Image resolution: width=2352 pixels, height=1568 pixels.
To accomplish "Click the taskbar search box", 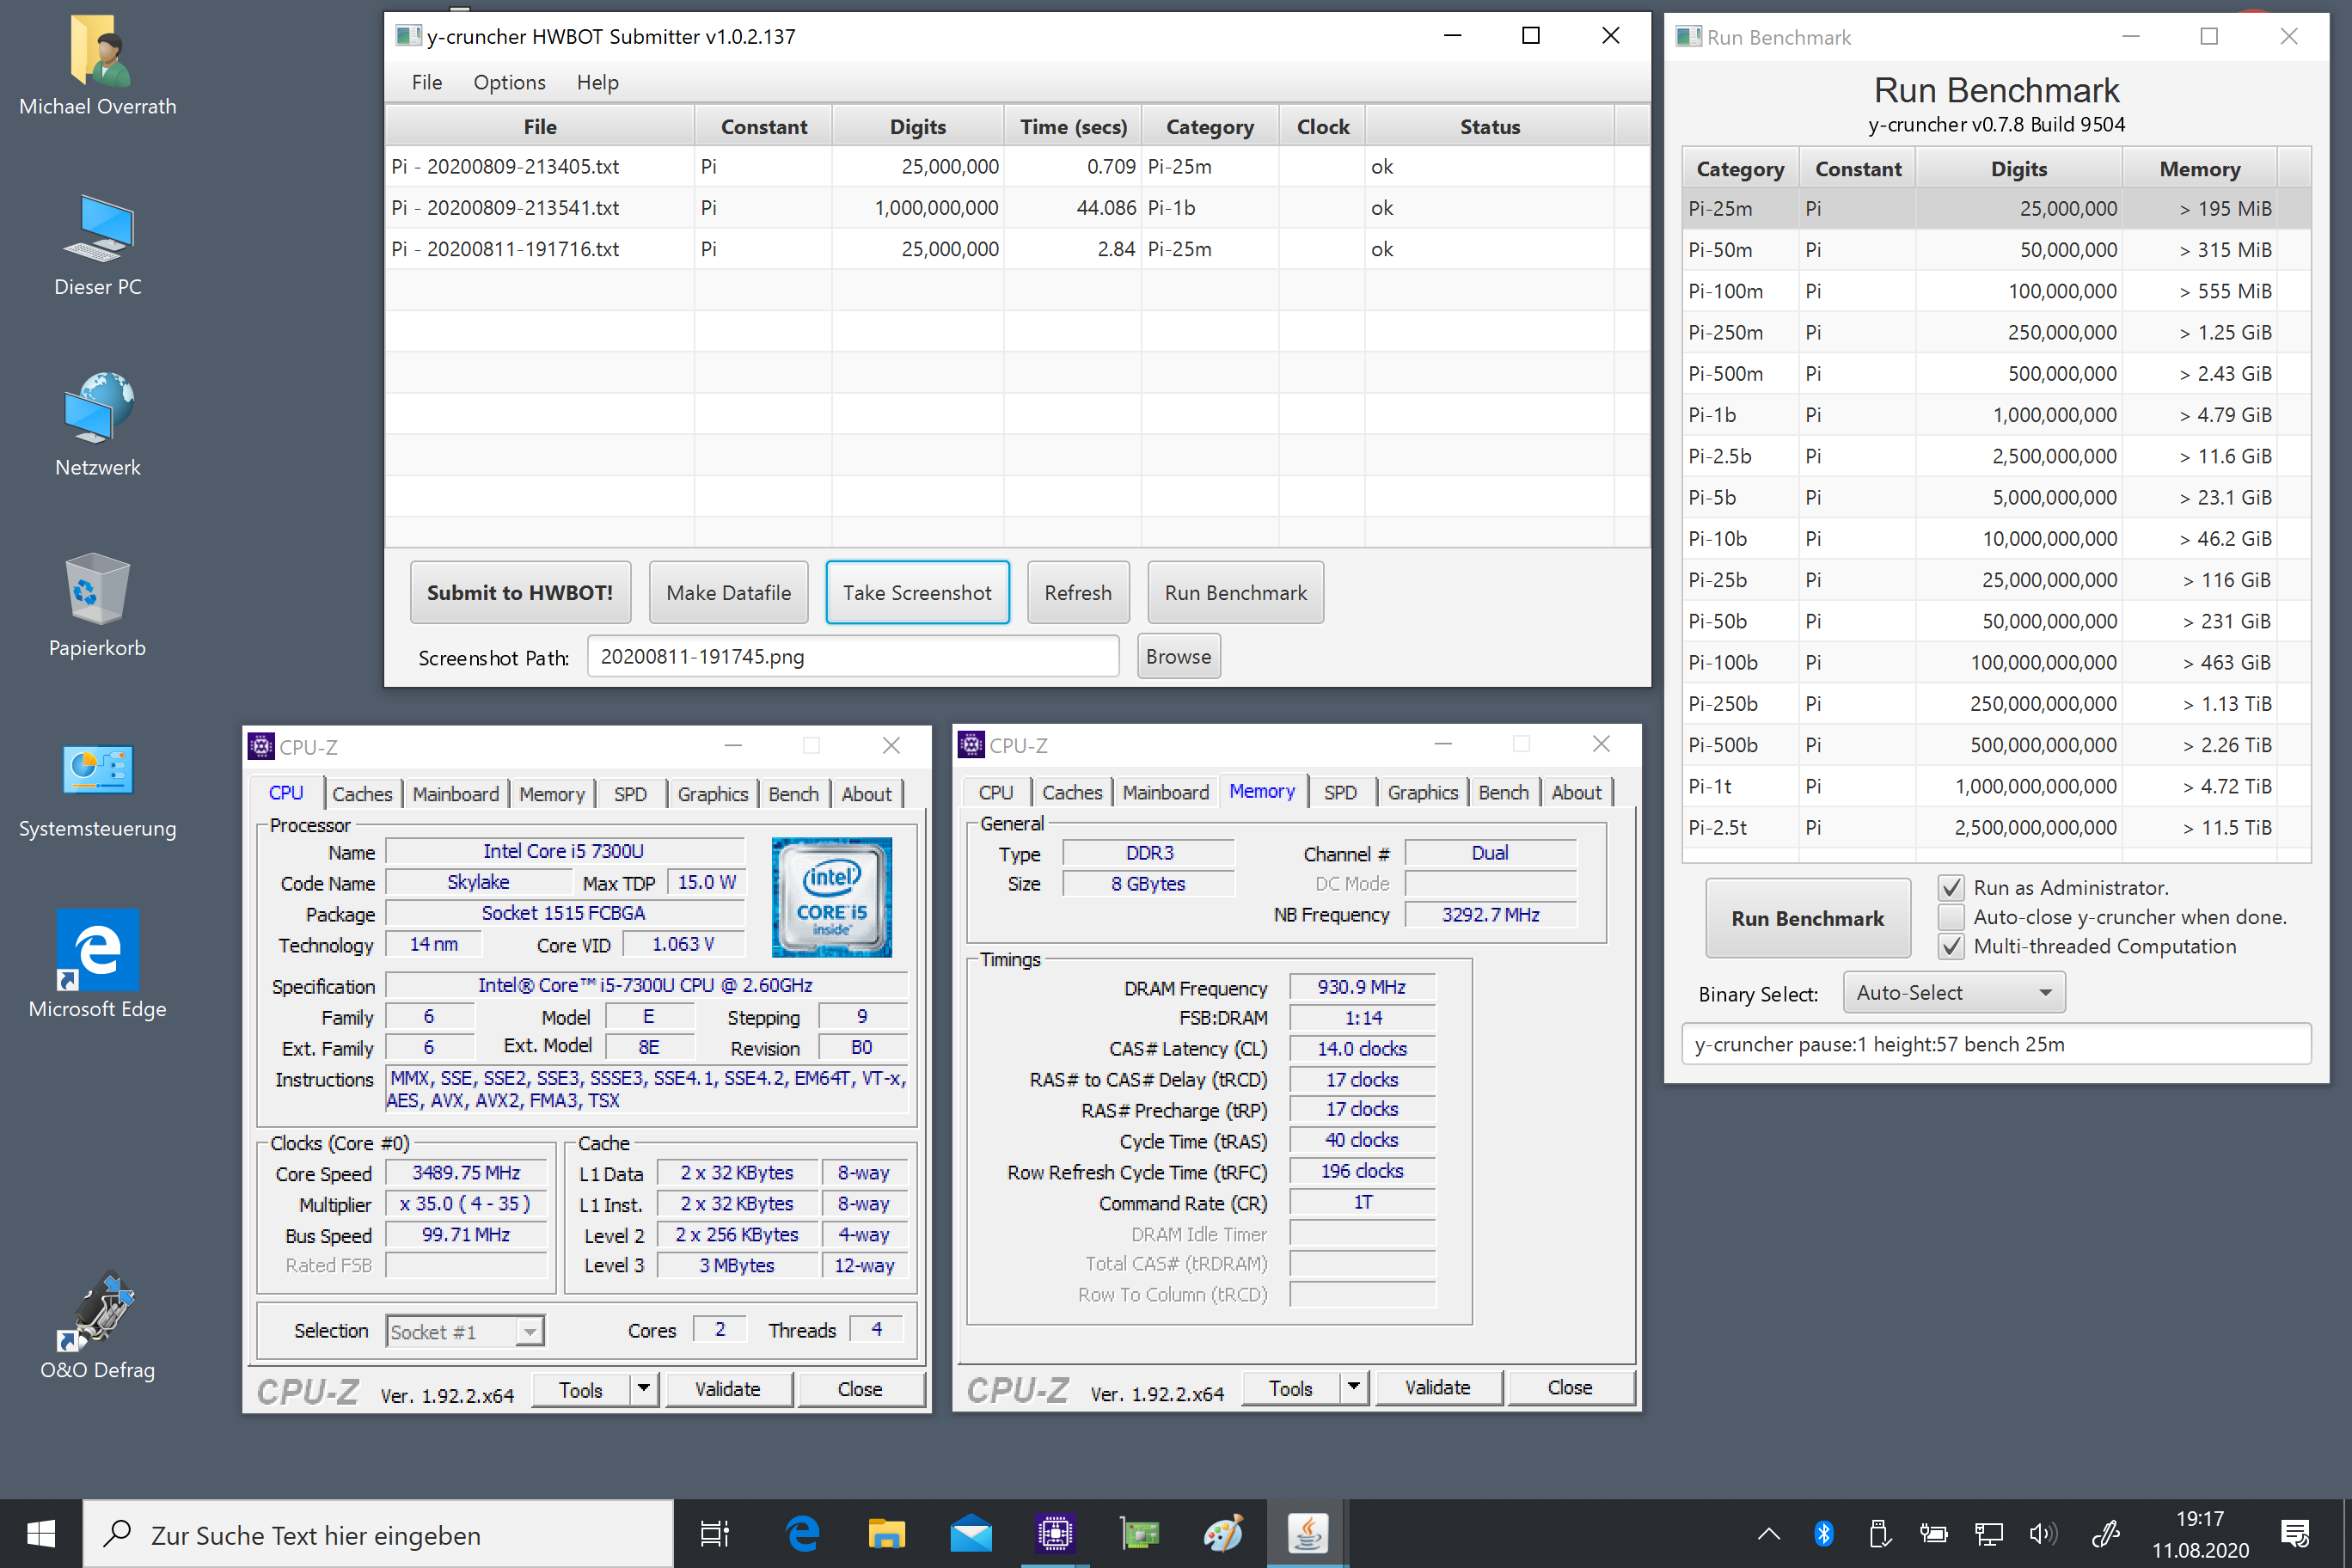I will tap(378, 1534).
